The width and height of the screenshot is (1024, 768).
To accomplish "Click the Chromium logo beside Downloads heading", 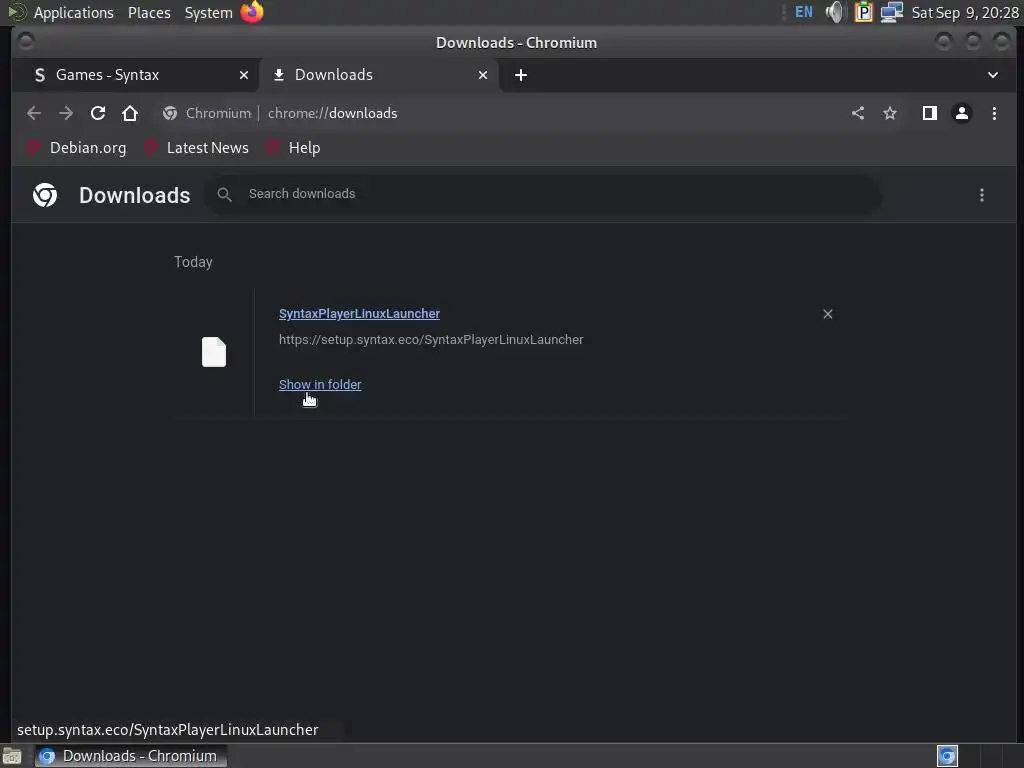I will (x=45, y=195).
